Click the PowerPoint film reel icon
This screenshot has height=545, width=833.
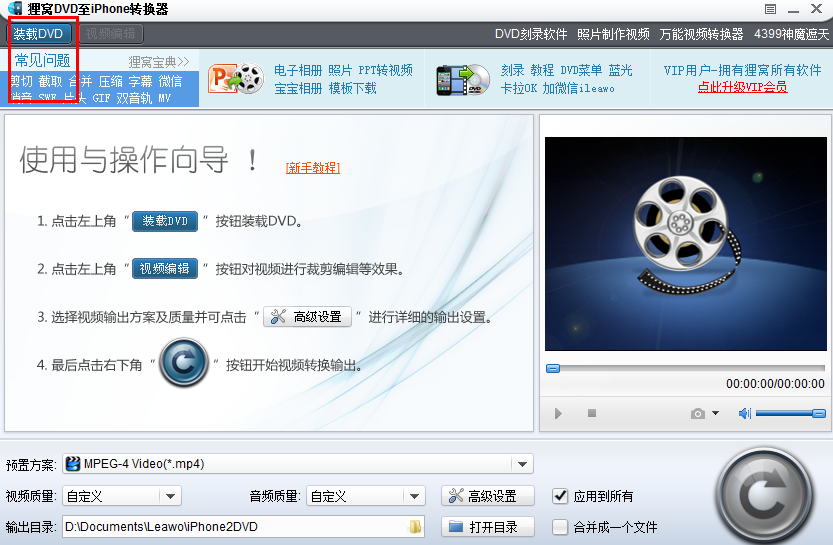235,79
